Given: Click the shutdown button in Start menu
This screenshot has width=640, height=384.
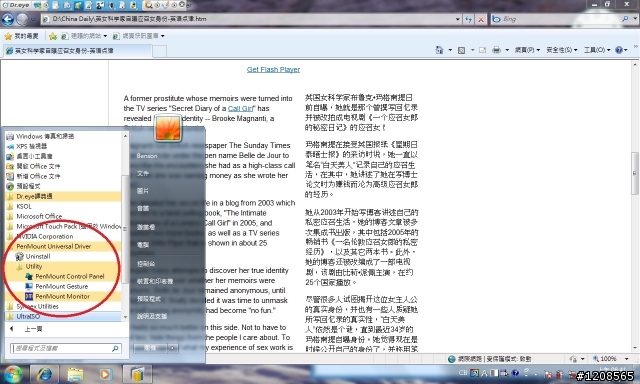Looking at the screenshot, I should tap(150, 348).
